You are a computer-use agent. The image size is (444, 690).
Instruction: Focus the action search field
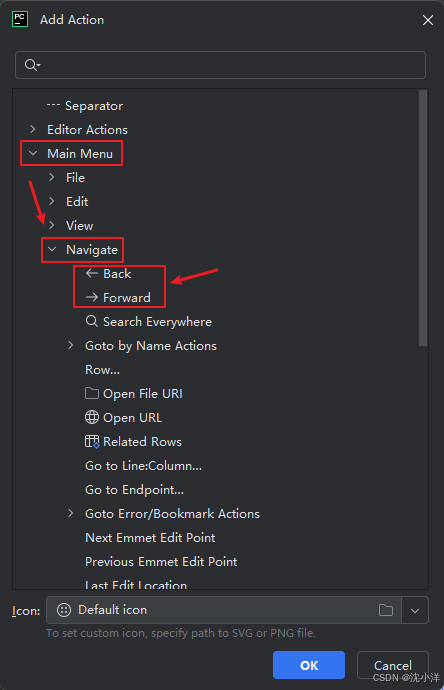coord(220,65)
